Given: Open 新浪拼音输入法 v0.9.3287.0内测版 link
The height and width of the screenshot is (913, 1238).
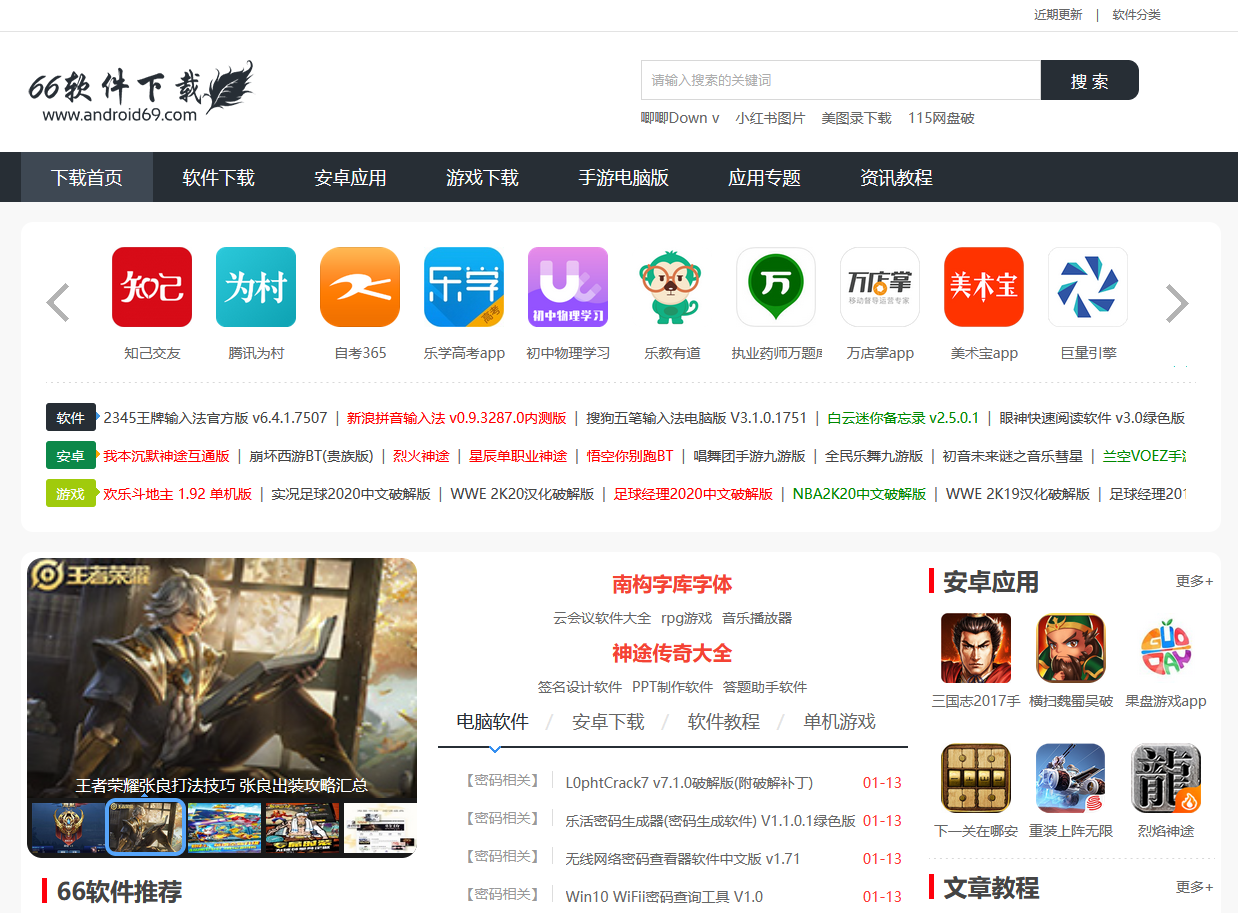Looking at the screenshot, I should 456,418.
